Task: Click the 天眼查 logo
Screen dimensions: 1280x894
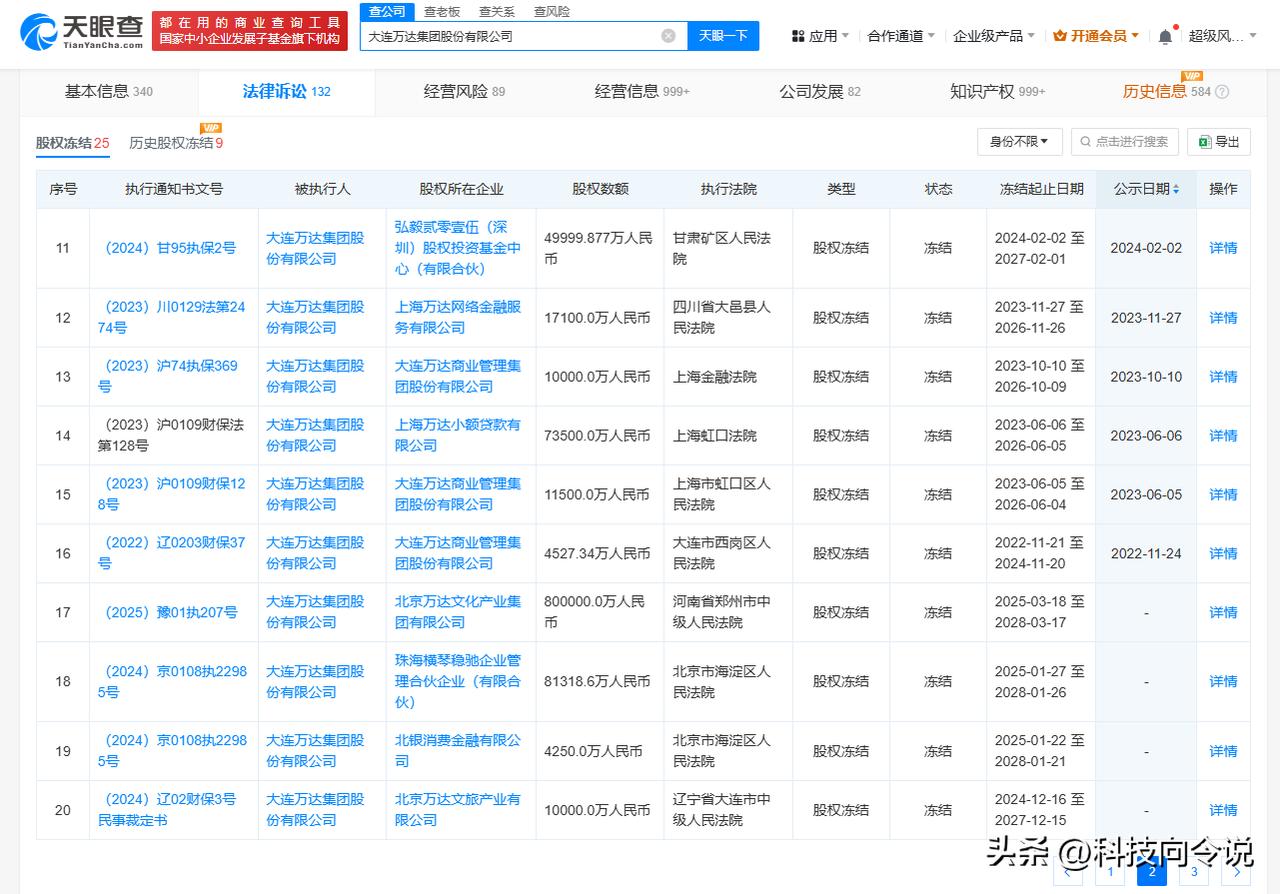Action: click(x=82, y=32)
